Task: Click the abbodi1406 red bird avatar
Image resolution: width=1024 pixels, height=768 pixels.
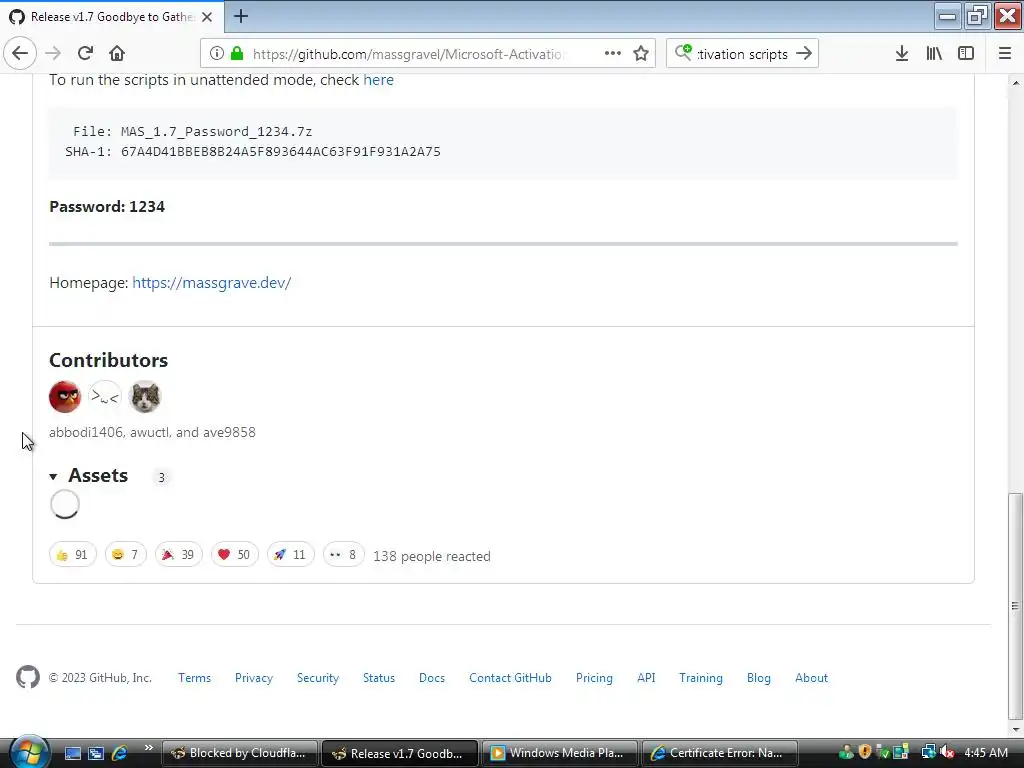Action: [x=65, y=396]
